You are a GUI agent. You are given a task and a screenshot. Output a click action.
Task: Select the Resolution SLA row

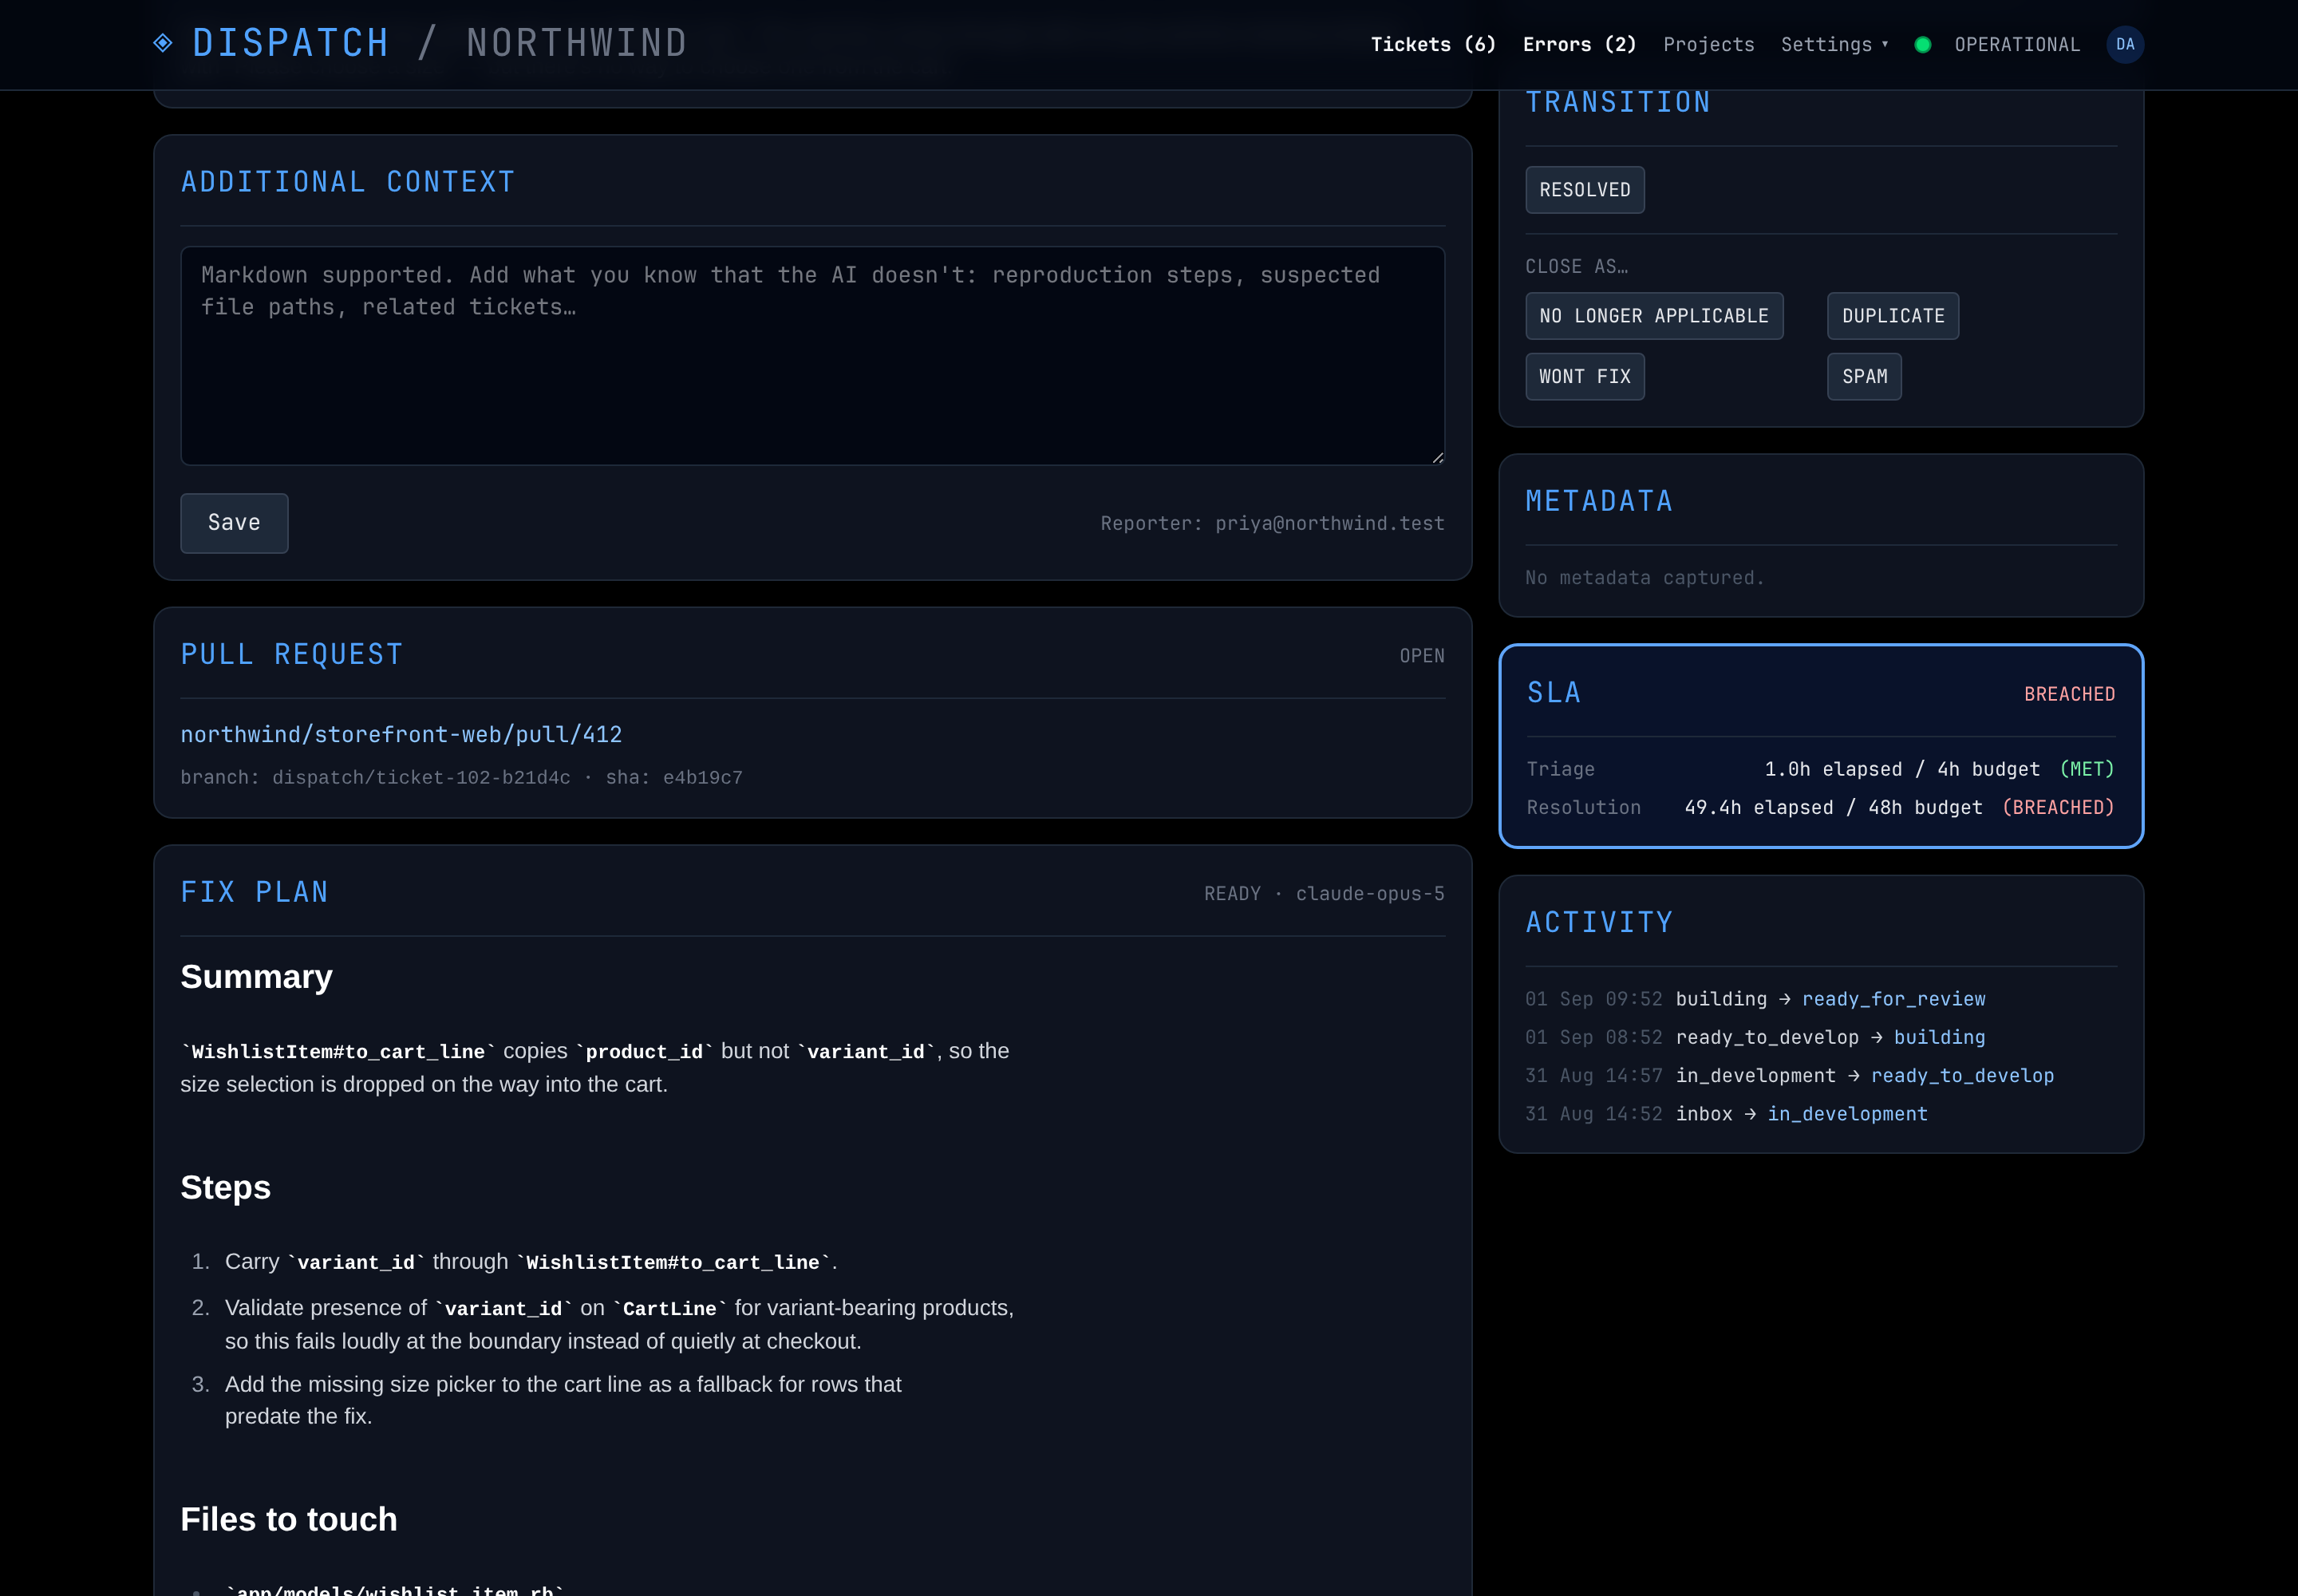click(1820, 808)
